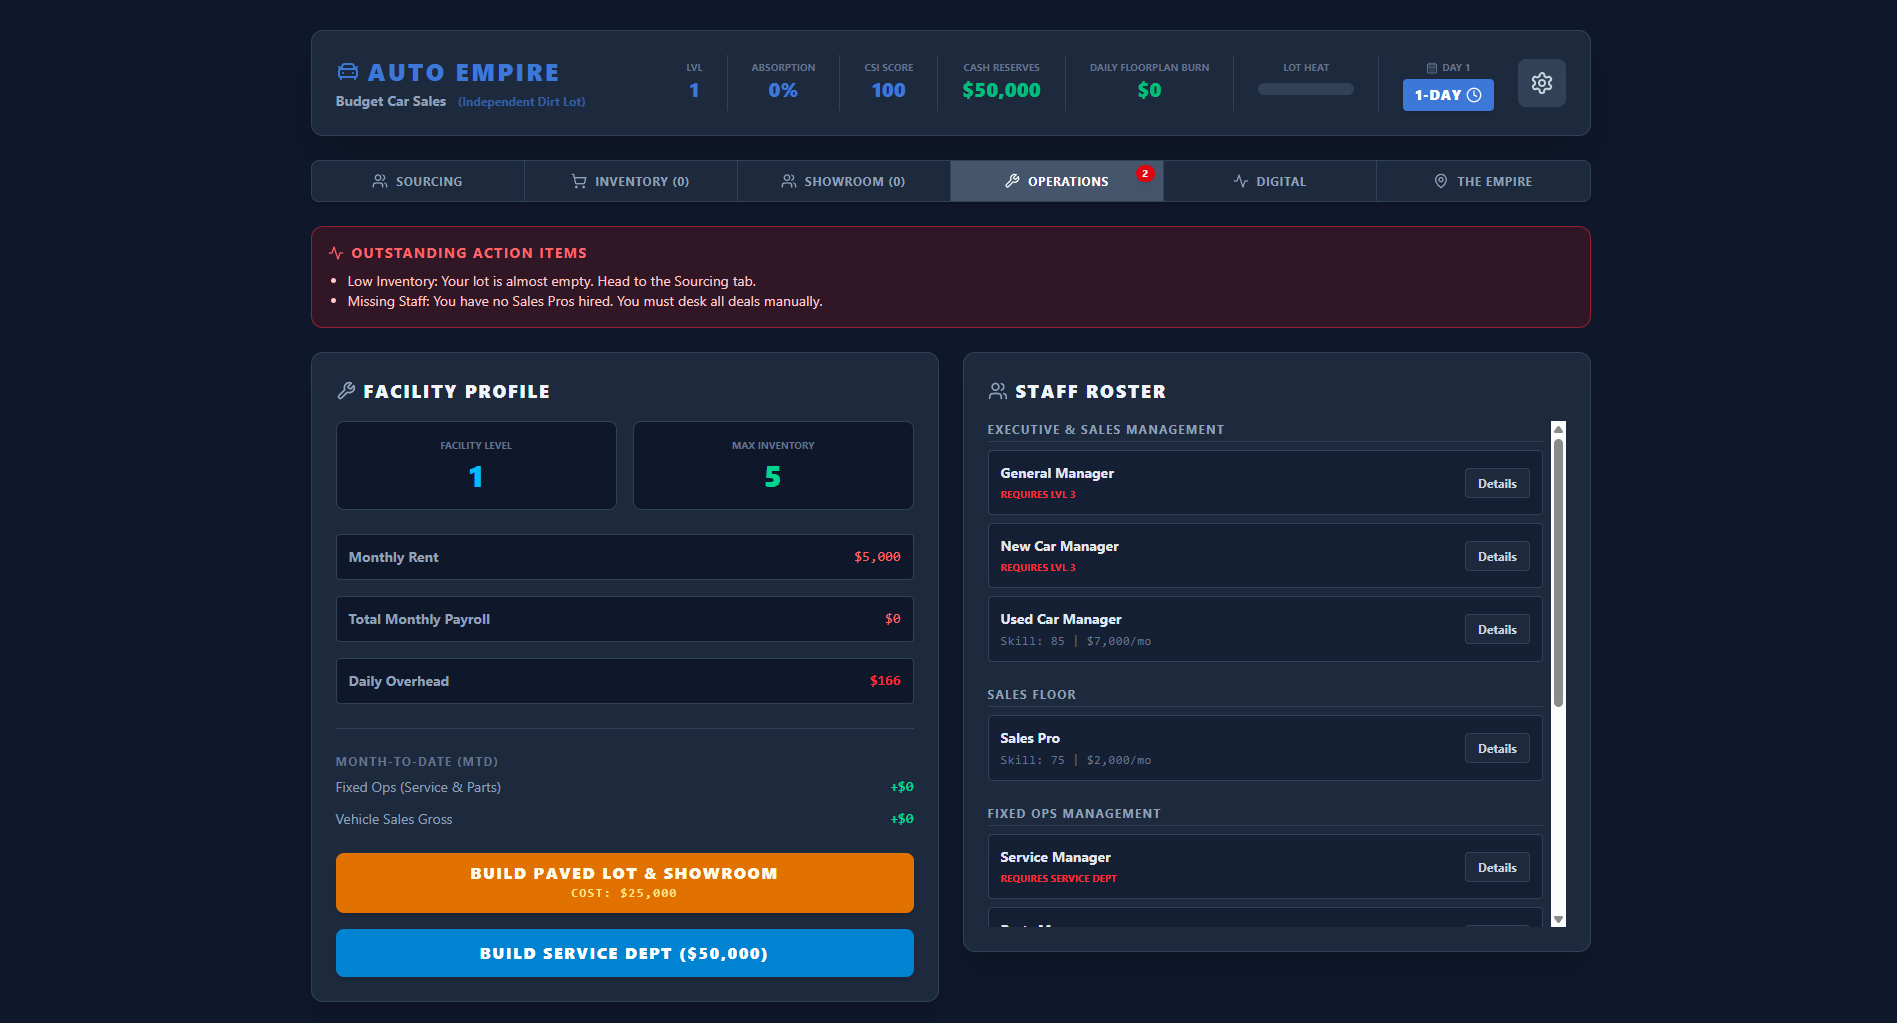The height and width of the screenshot is (1023, 1897).
Task: Switch to the Sourcing tab
Action: click(418, 181)
